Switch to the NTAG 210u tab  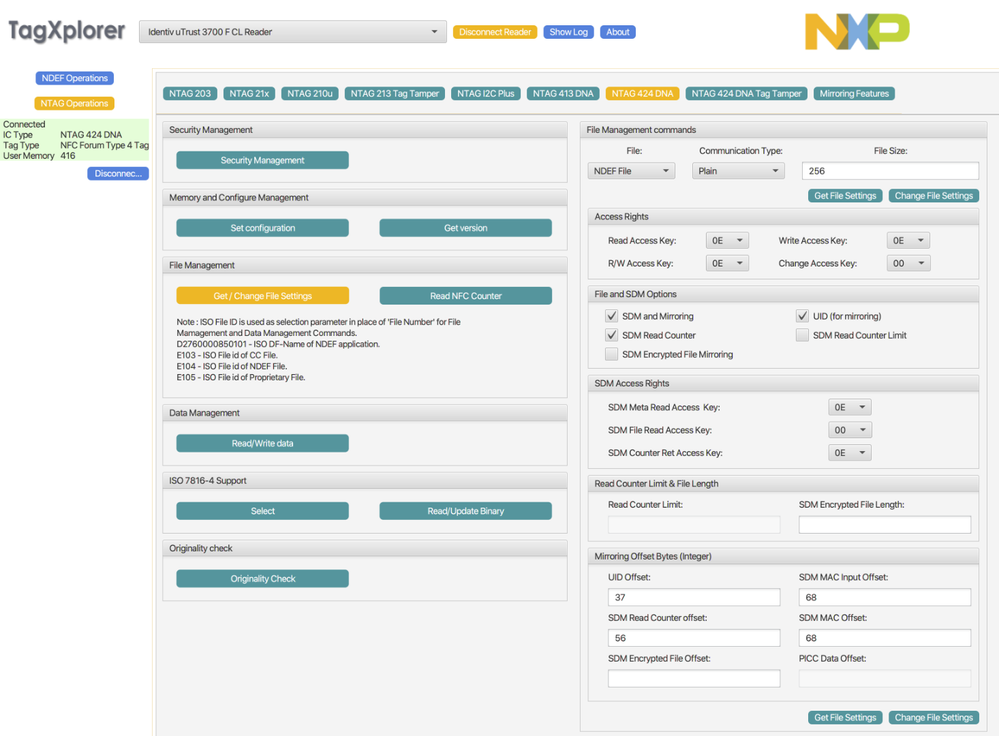coord(310,94)
